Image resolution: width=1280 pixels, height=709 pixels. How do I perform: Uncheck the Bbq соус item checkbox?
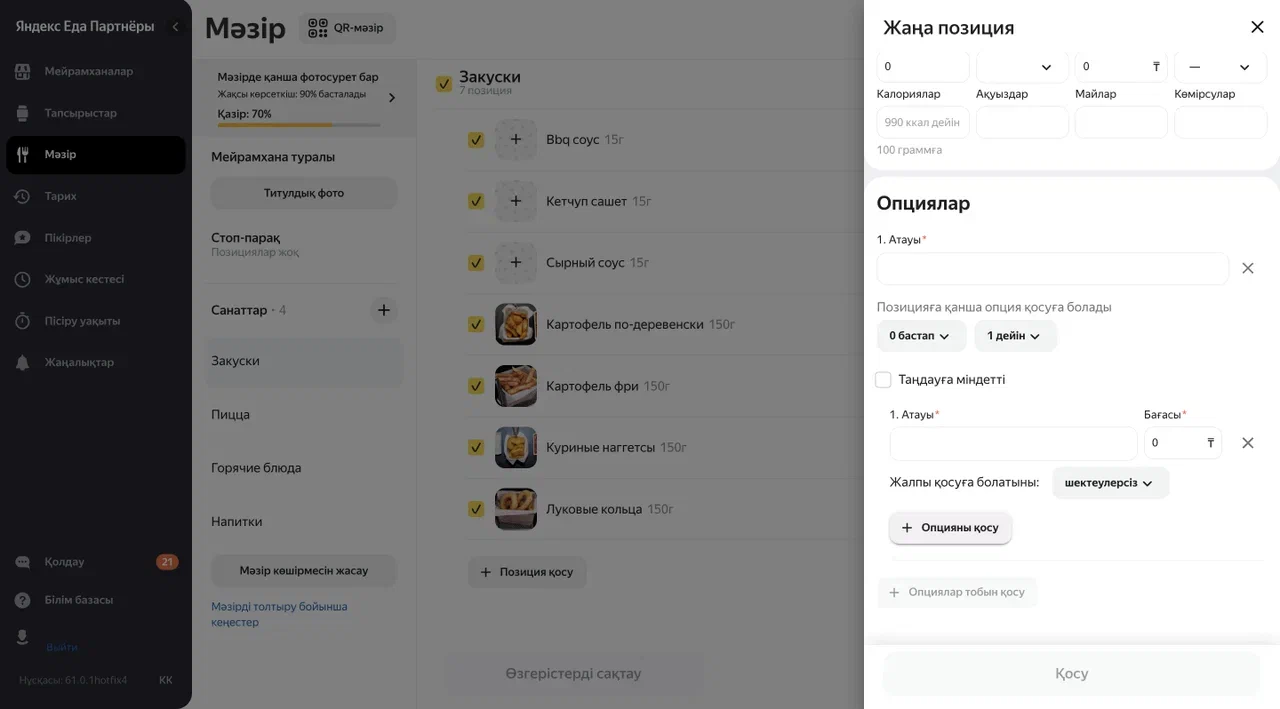[476, 140]
